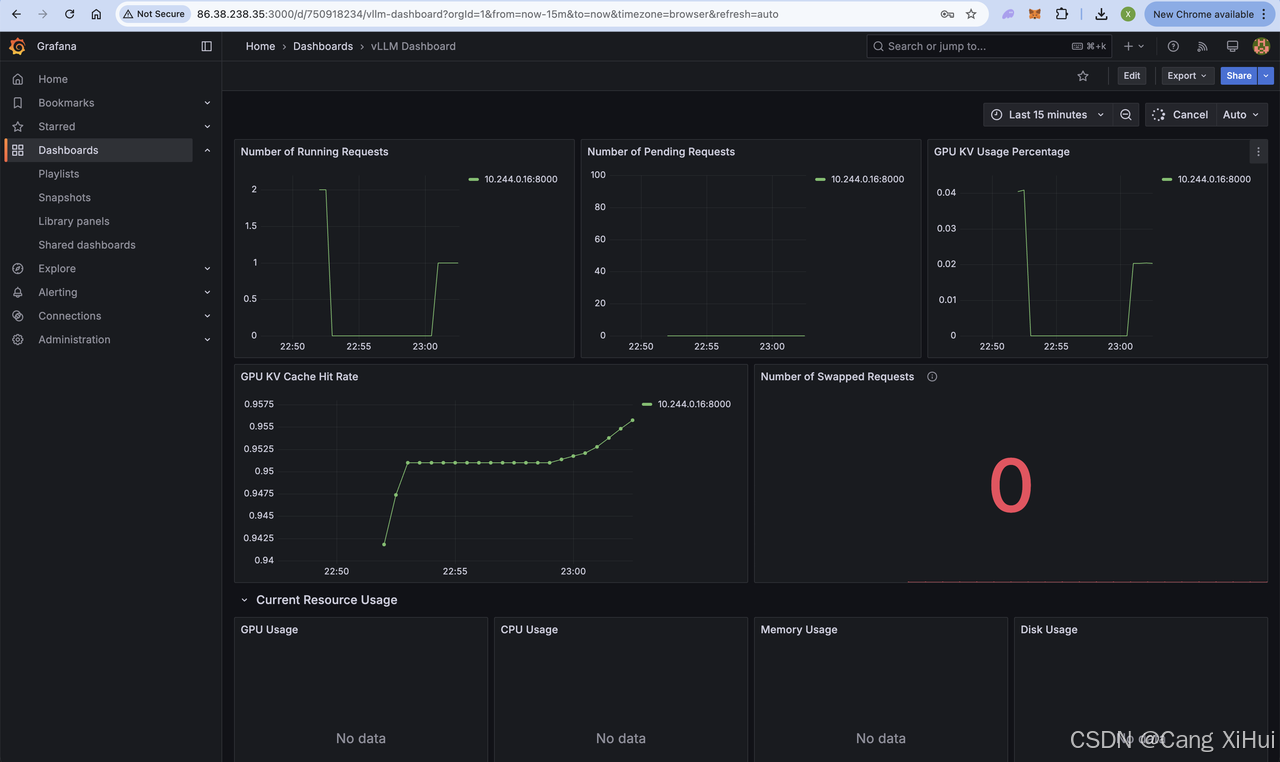Screen dimensions: 1280x762
Task: Open the Last 15 minutes time range dropdown
Action: tap(1048, 114)
